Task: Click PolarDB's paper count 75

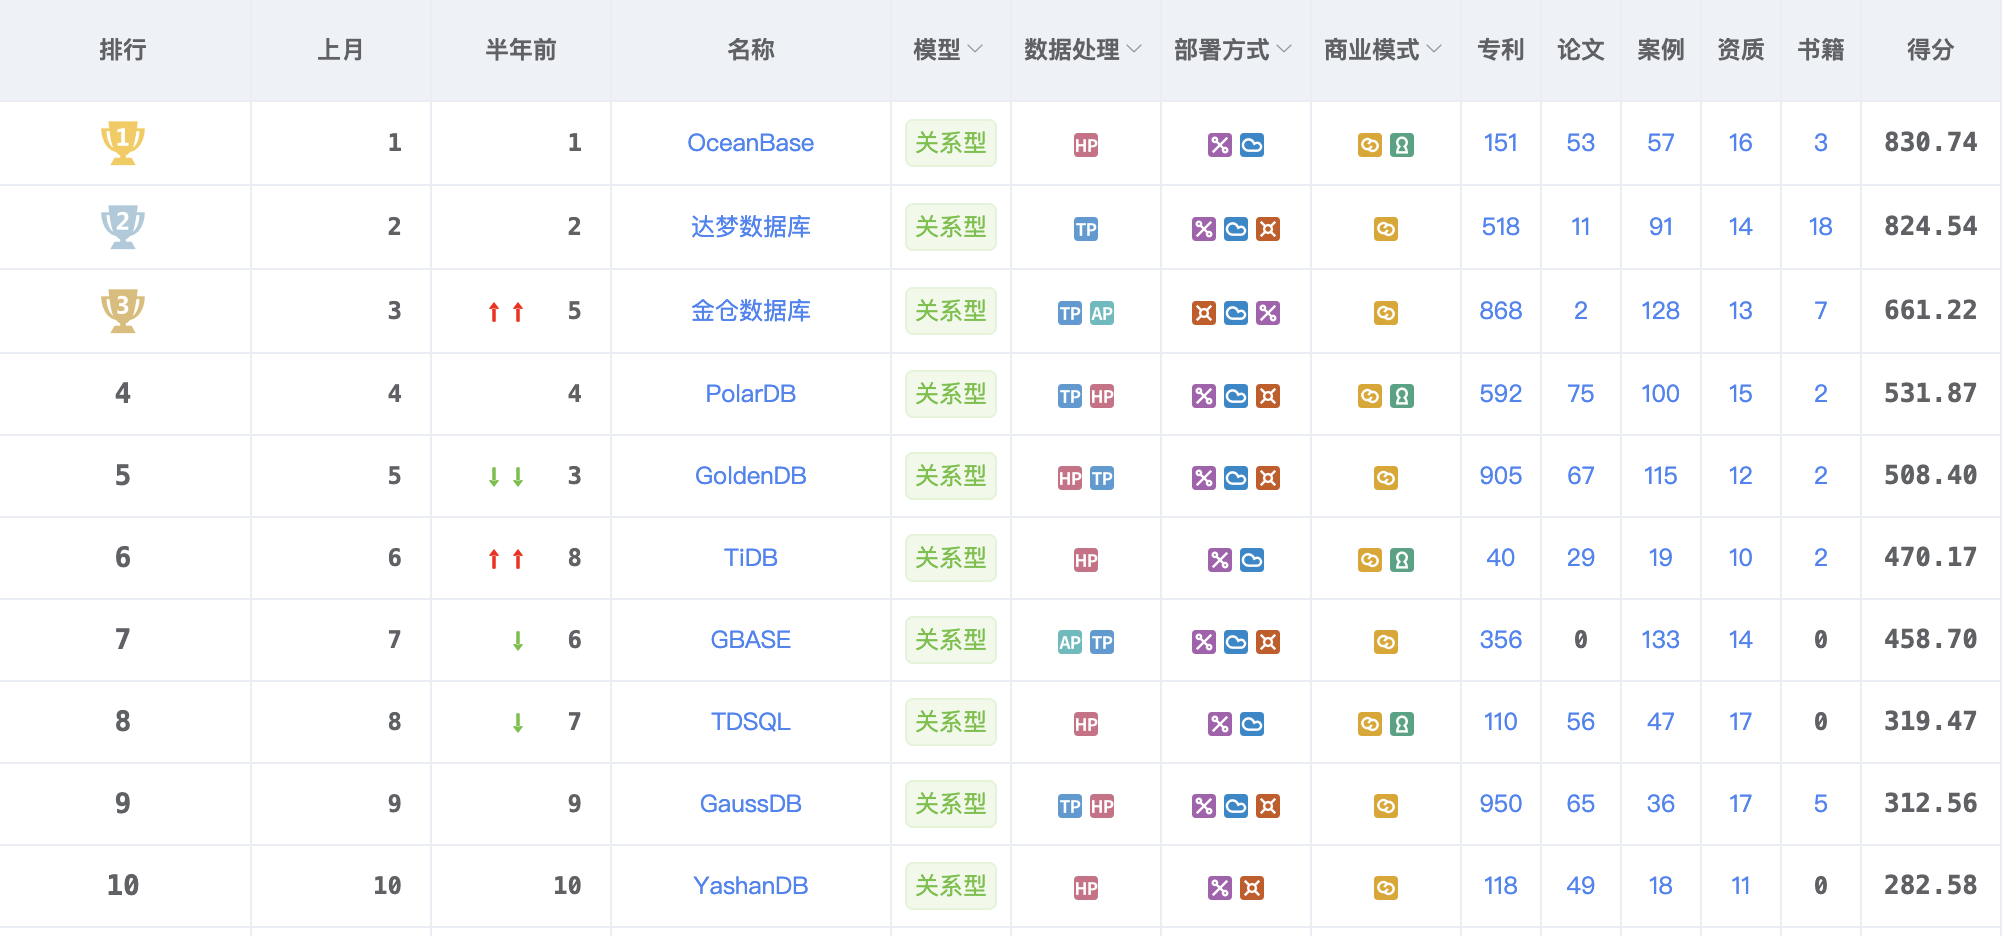Action: coord(1581,394)
